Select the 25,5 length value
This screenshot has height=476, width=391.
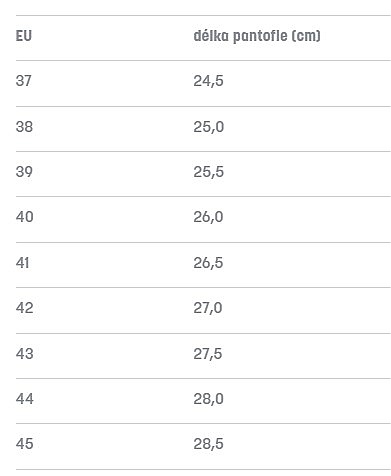pyautogui.click(x=209, y=172)
